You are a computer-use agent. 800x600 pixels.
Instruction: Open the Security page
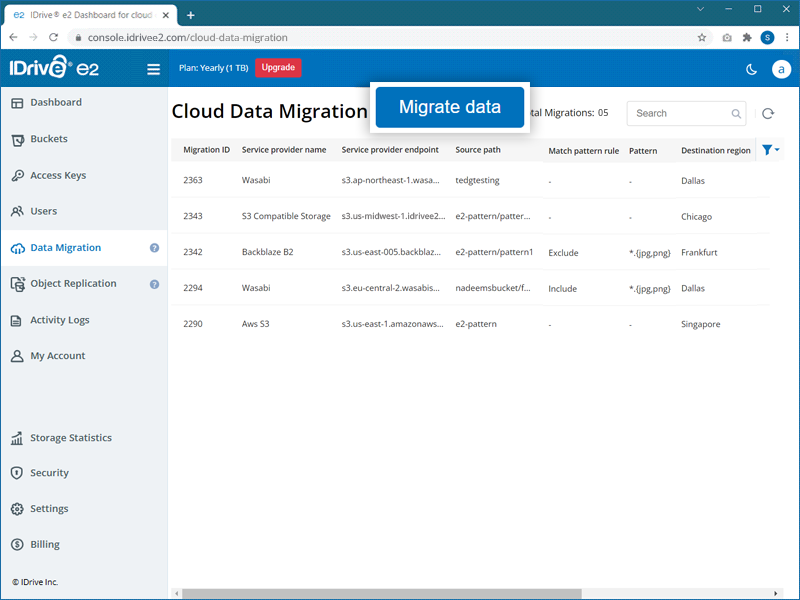(x=49, y=473)
